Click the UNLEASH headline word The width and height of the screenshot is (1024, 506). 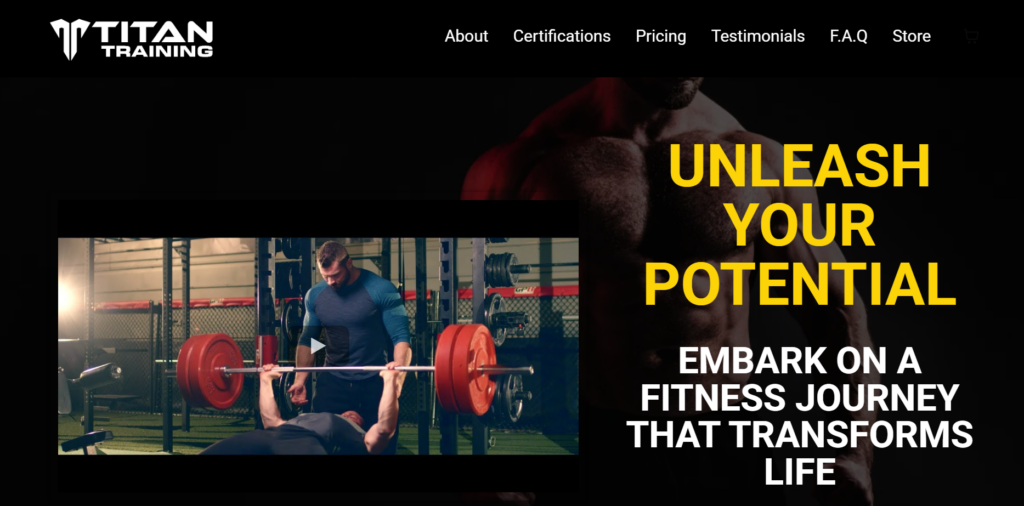pyautogui.click(x=799, y=166)
